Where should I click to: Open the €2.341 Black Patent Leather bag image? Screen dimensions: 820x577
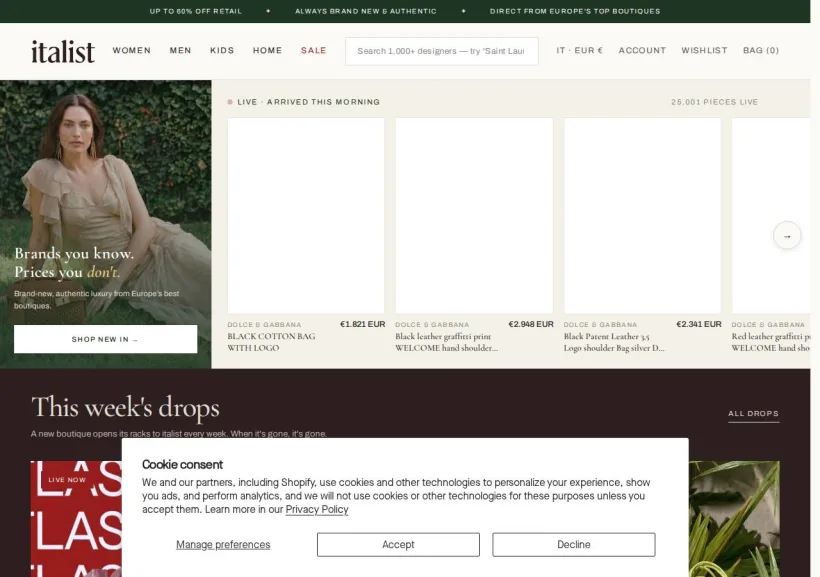(x=643, y=216)
